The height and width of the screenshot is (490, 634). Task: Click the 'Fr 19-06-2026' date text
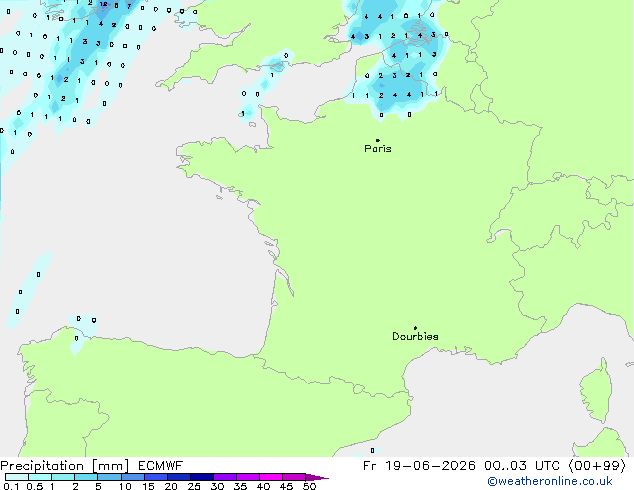click(x=419, y=466)
